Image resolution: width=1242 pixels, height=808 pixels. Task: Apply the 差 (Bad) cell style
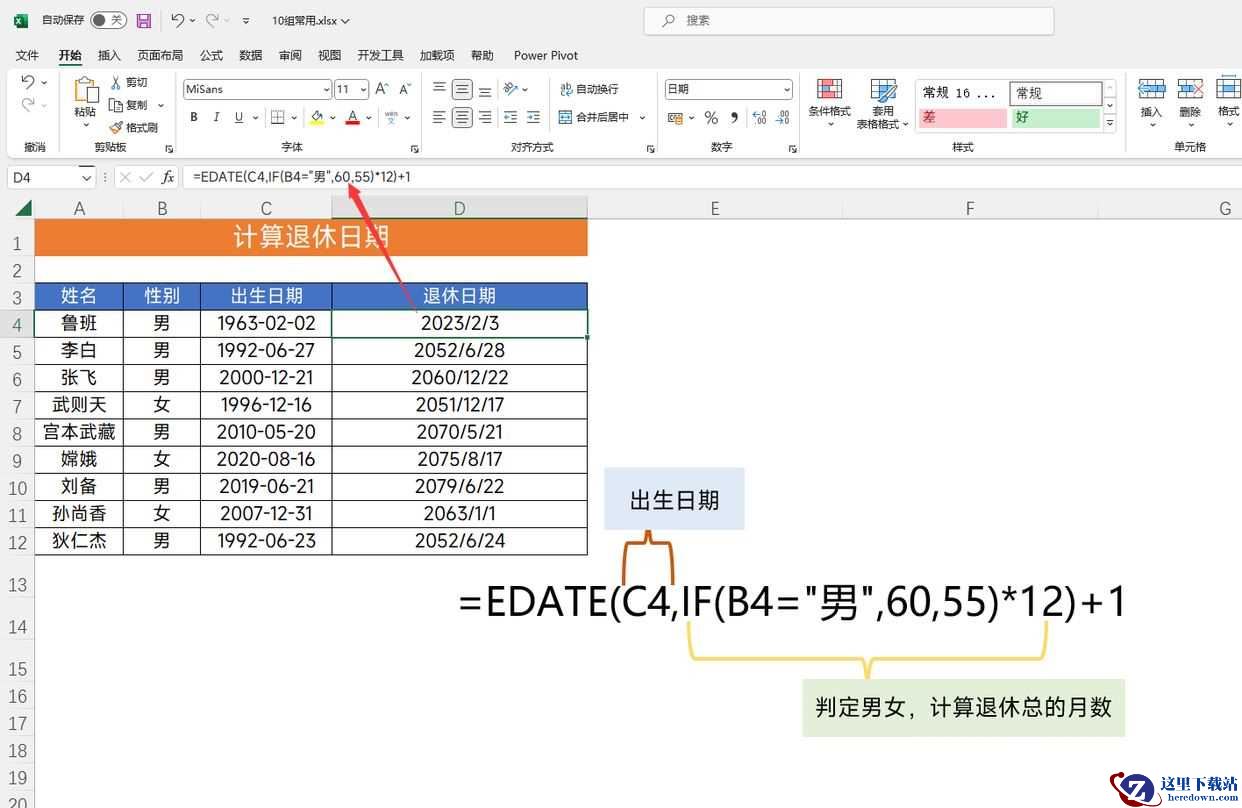click(x=962, y=117)
